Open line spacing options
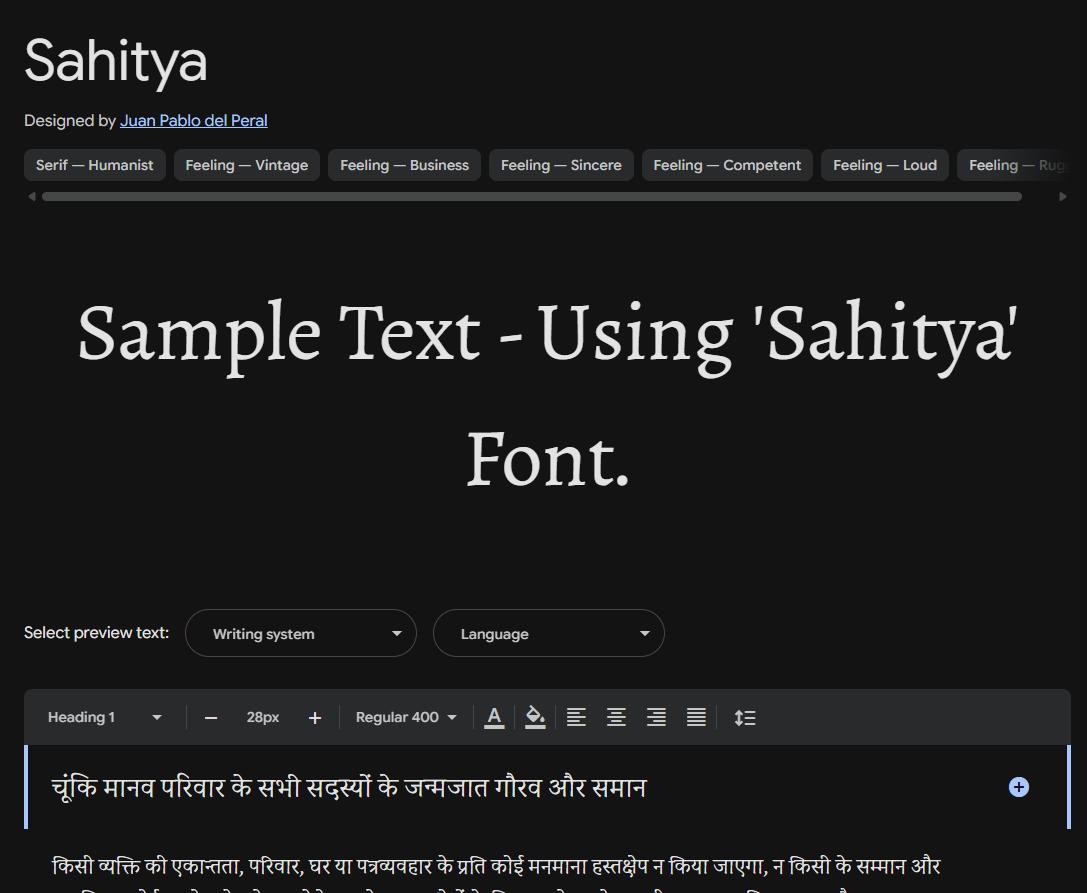 point(745,718)
